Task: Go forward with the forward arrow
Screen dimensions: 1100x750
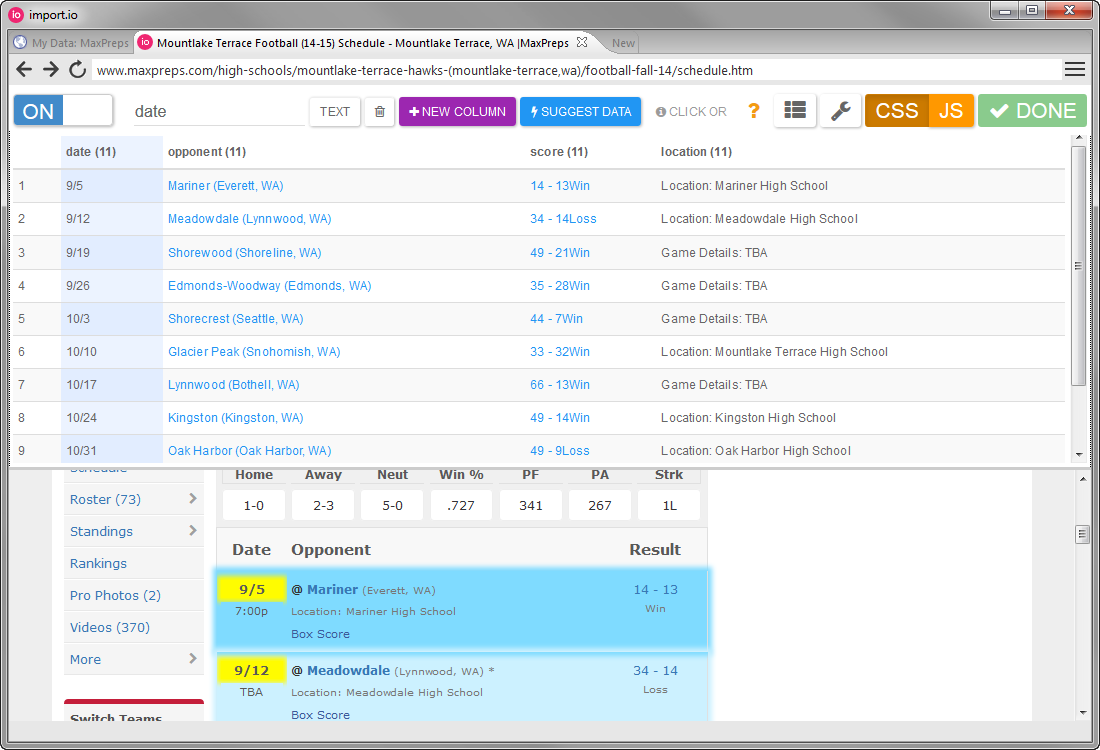Action: coord(51,69)
